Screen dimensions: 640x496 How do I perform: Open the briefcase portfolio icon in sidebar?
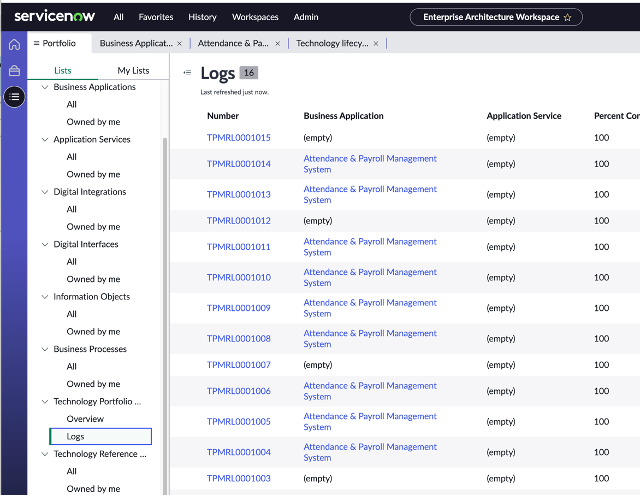tap(14, 71)
